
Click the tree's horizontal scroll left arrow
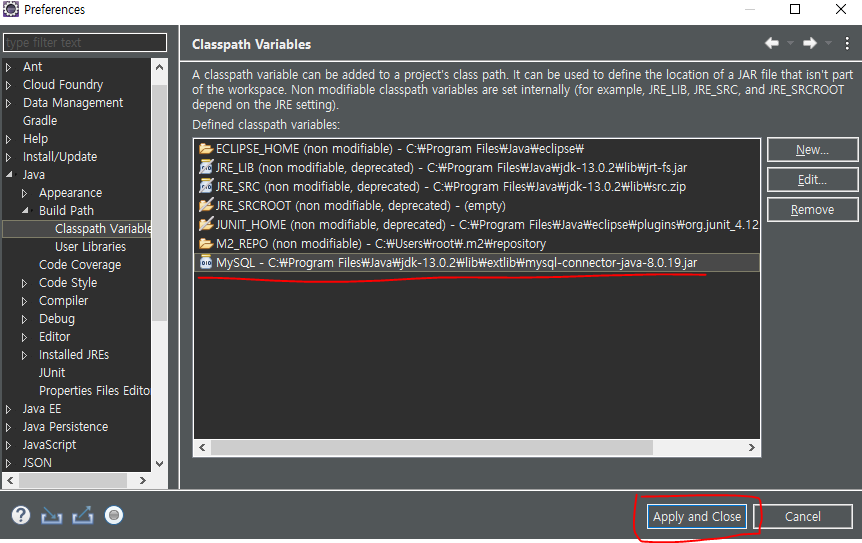click(x=10, y=480)
